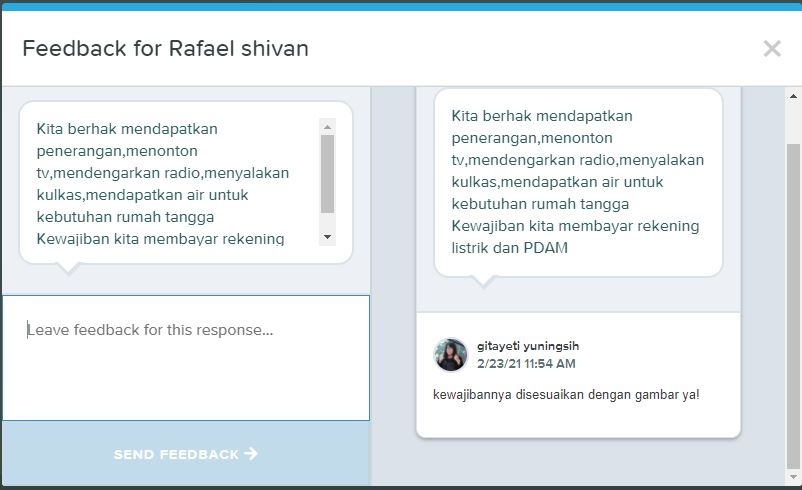Click the 2/23/21 11:54 AM timestamp

pyautogui.click(x=526, y=364)
